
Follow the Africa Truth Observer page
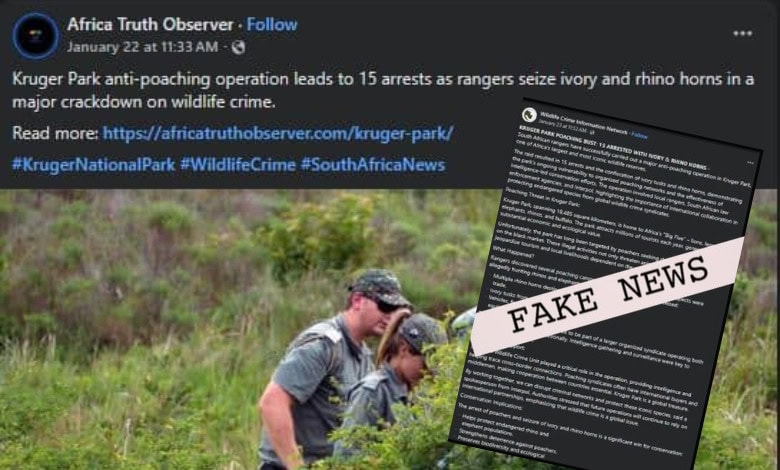[x=272, y=24]
